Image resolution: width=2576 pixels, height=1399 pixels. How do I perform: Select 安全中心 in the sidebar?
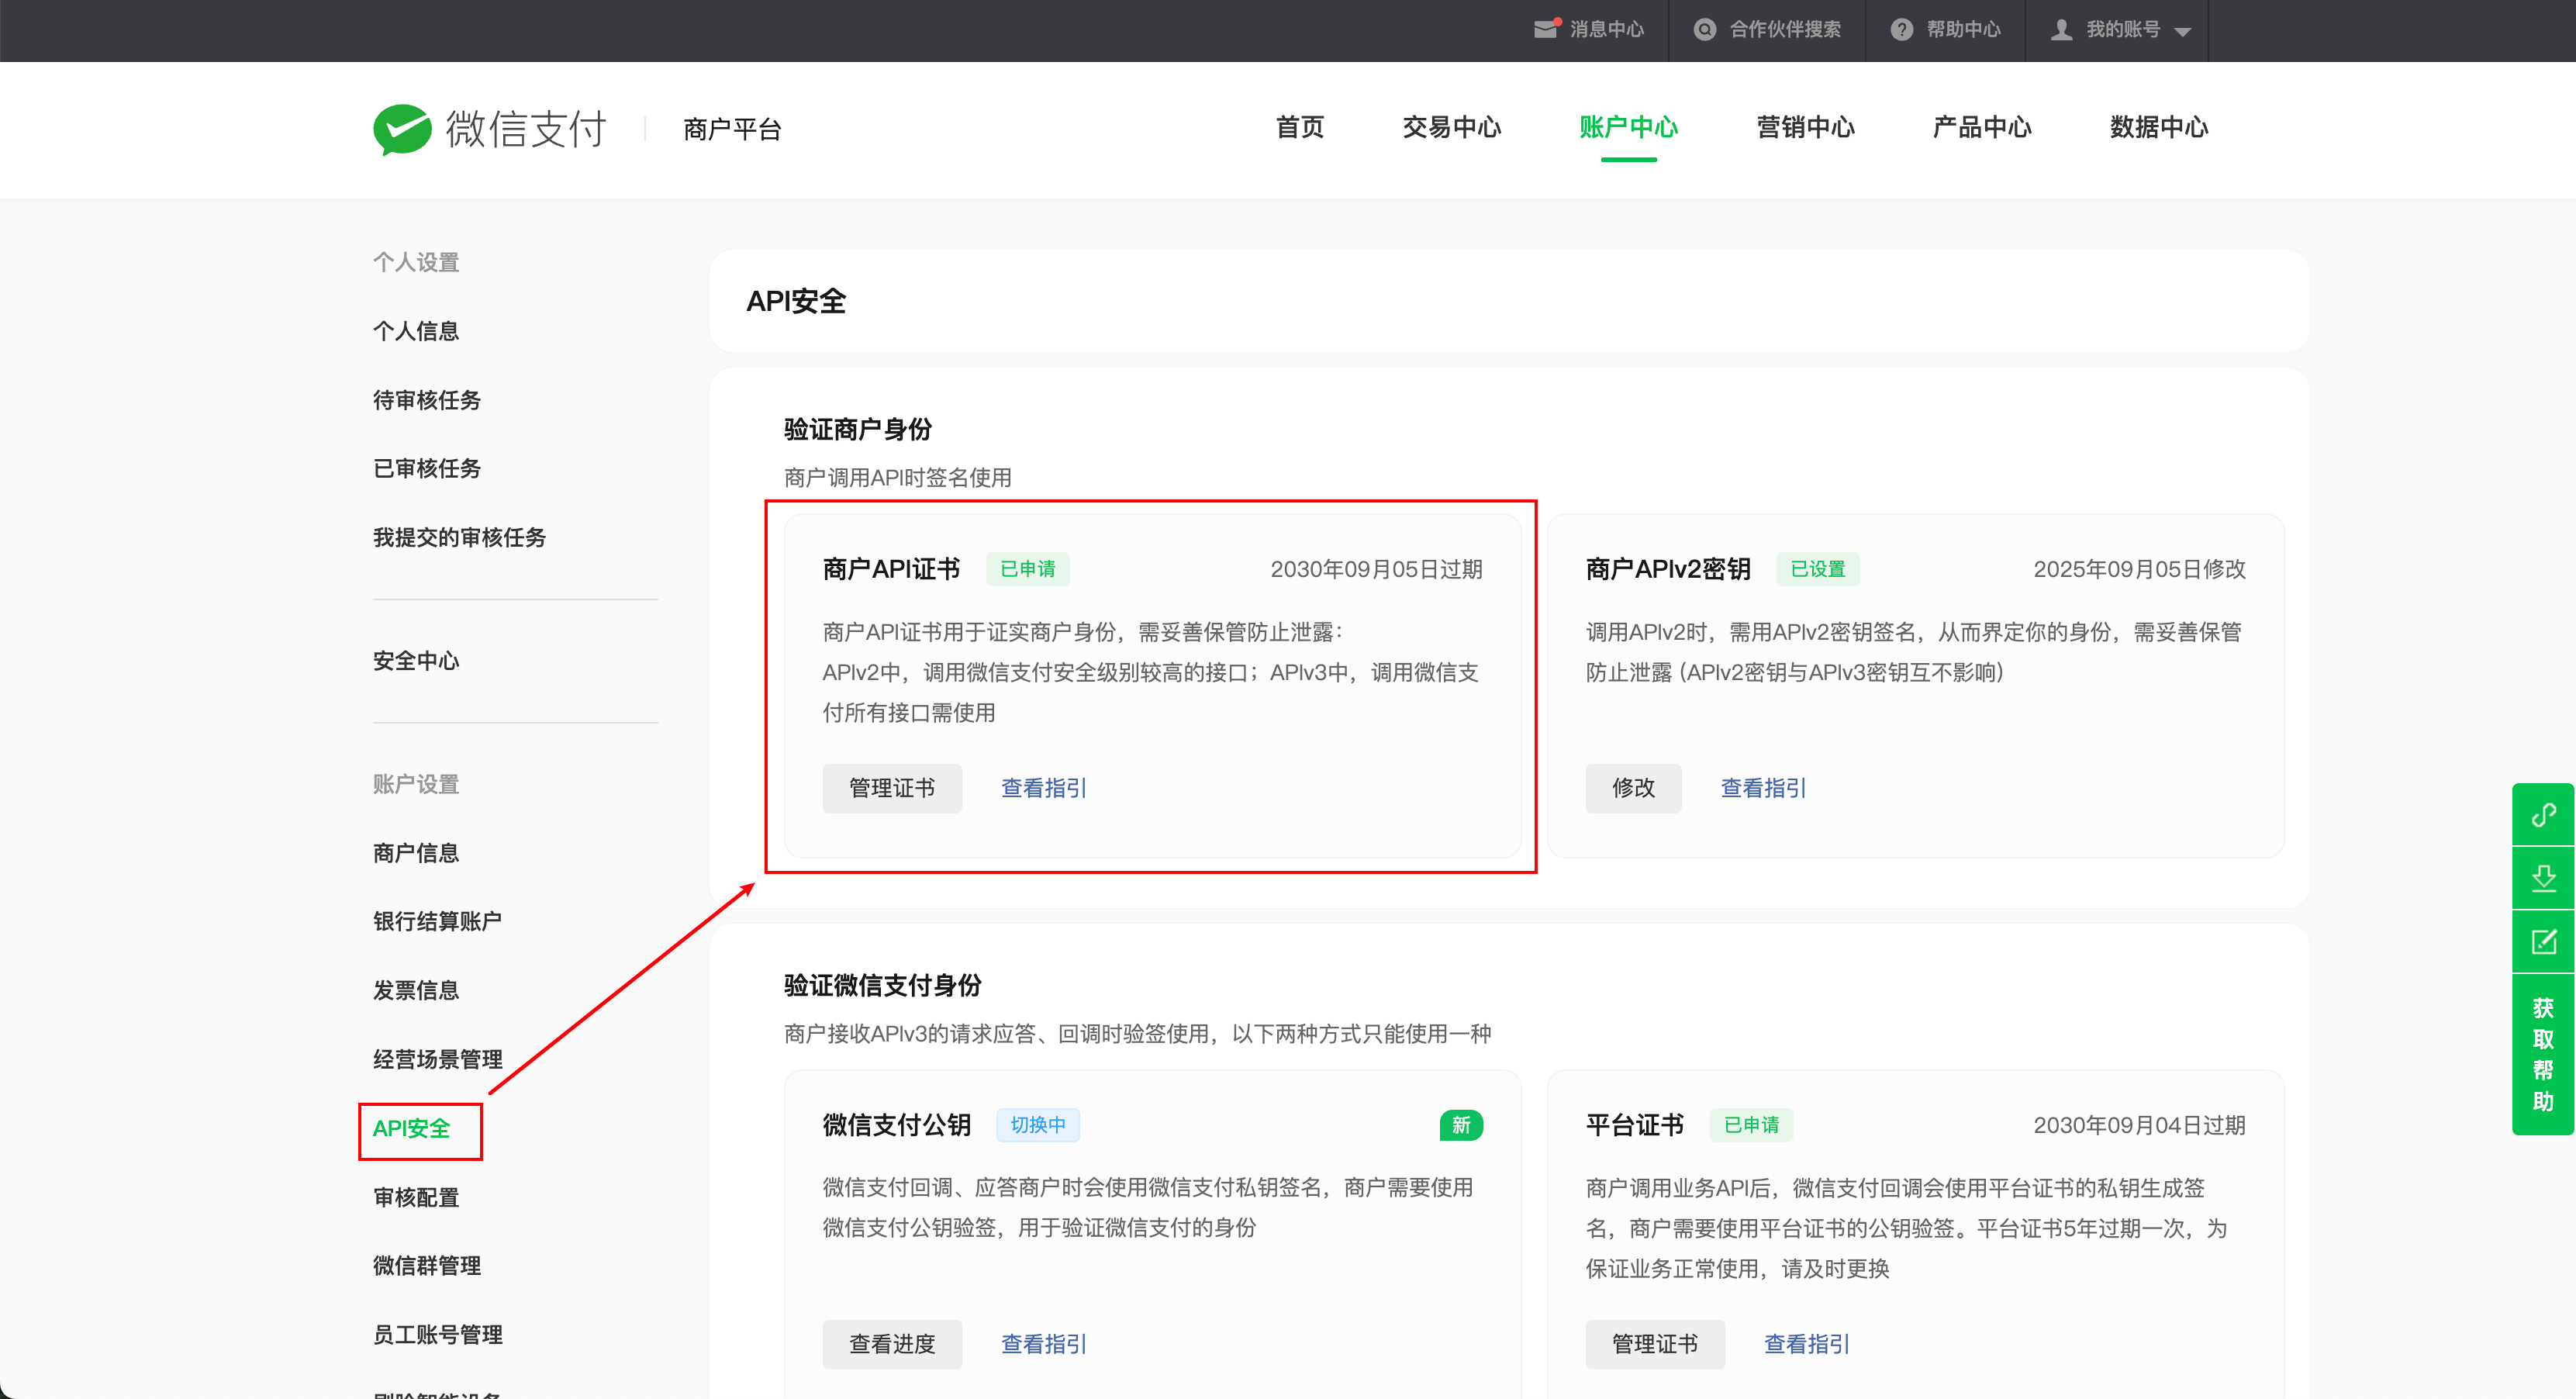pyautogui.click(x=416, y=661)
